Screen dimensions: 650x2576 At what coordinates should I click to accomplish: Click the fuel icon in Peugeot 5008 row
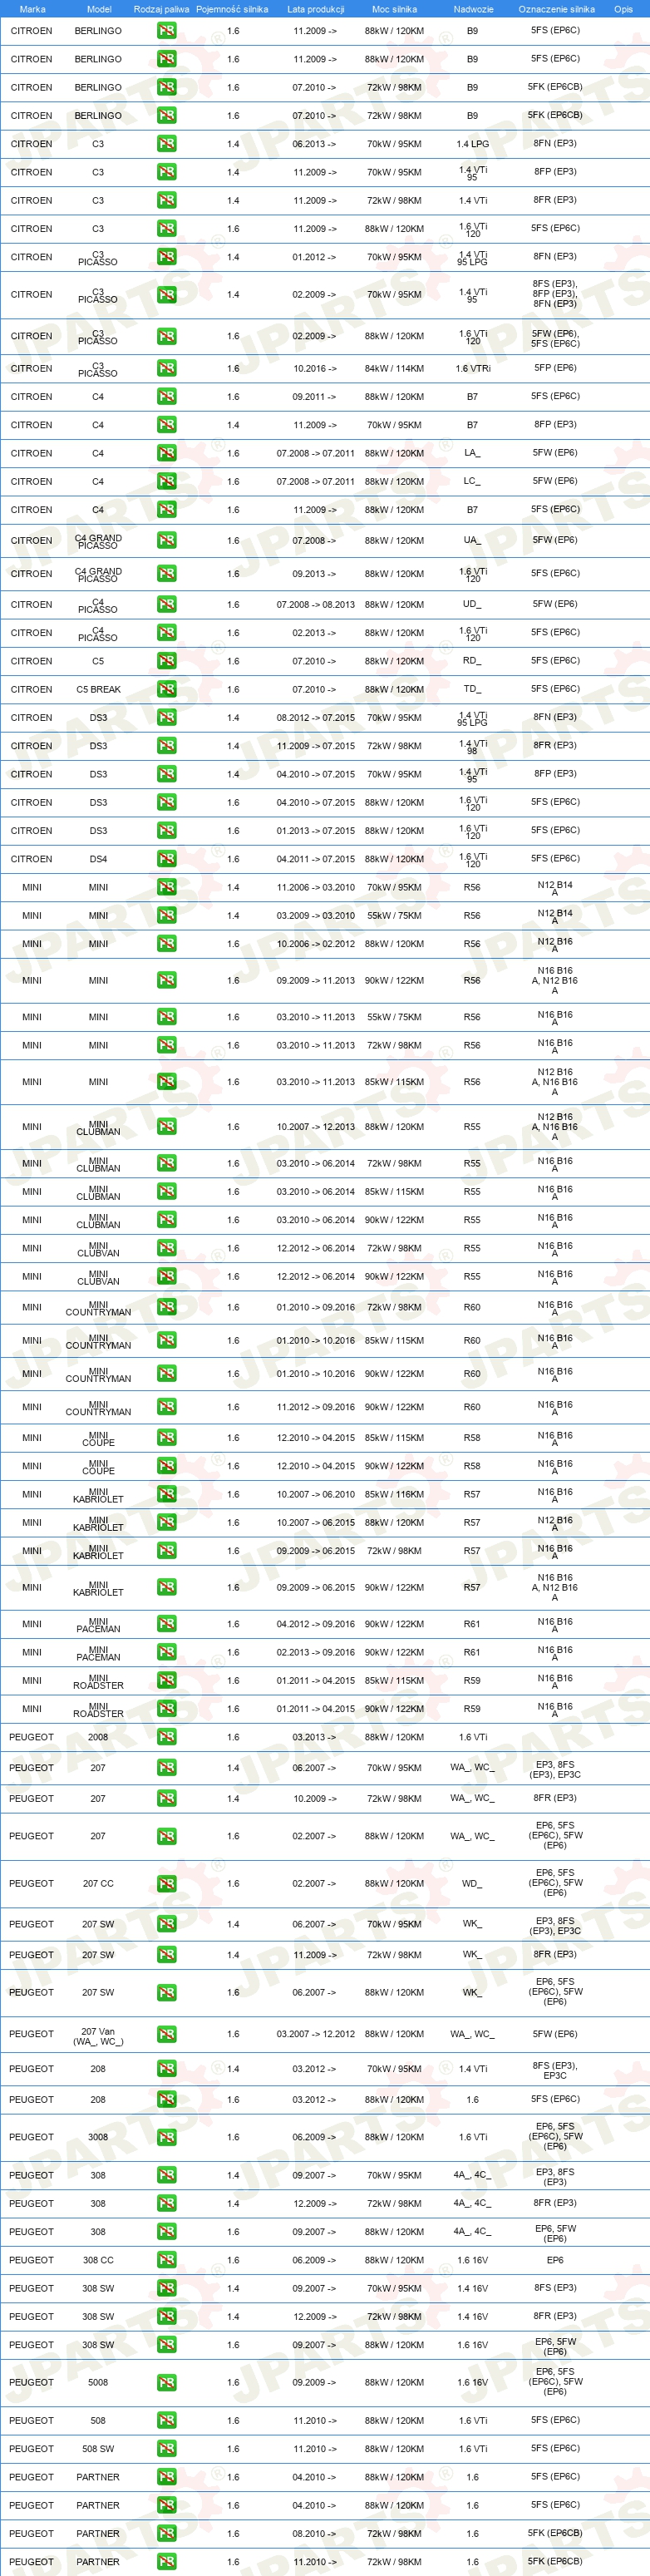tap(167, 2383)
